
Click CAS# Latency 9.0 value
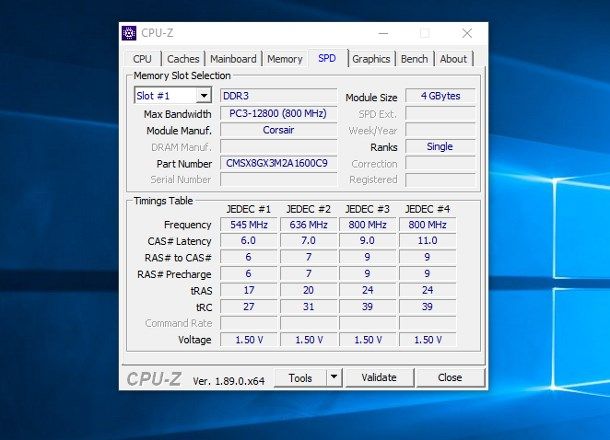tap(368, 241)
